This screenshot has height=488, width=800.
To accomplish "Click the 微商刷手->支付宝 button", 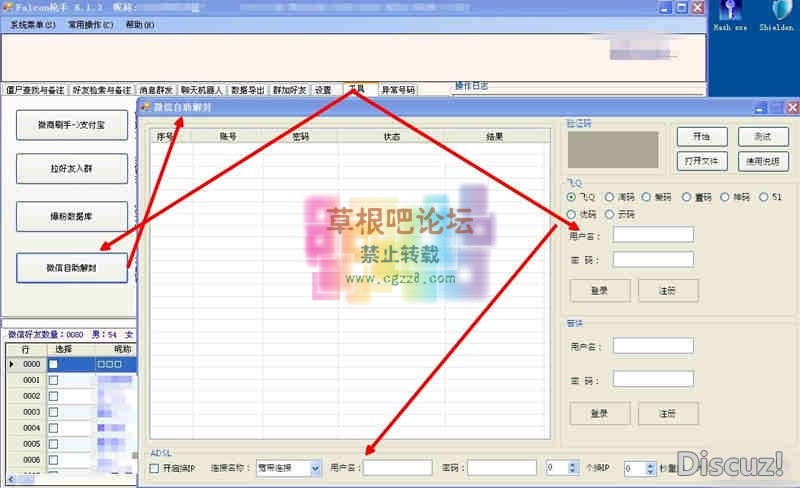I will point(72,125).
